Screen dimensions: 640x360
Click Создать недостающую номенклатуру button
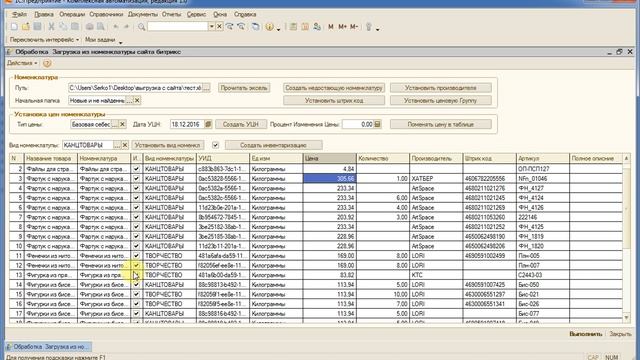[x=334, y=88]
